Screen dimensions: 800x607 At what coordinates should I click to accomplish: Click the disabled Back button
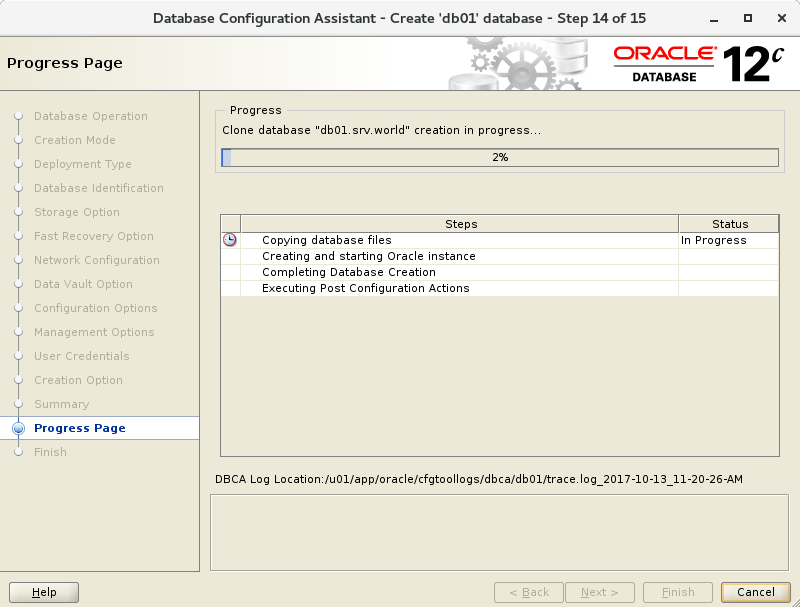[x=529, y=592]
